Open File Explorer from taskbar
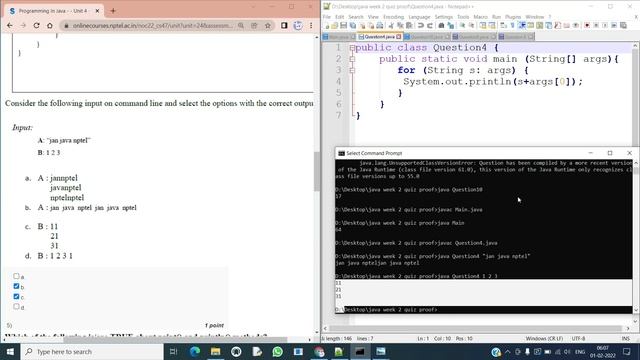This screenshot has width=640, height=360. [216, 351]
